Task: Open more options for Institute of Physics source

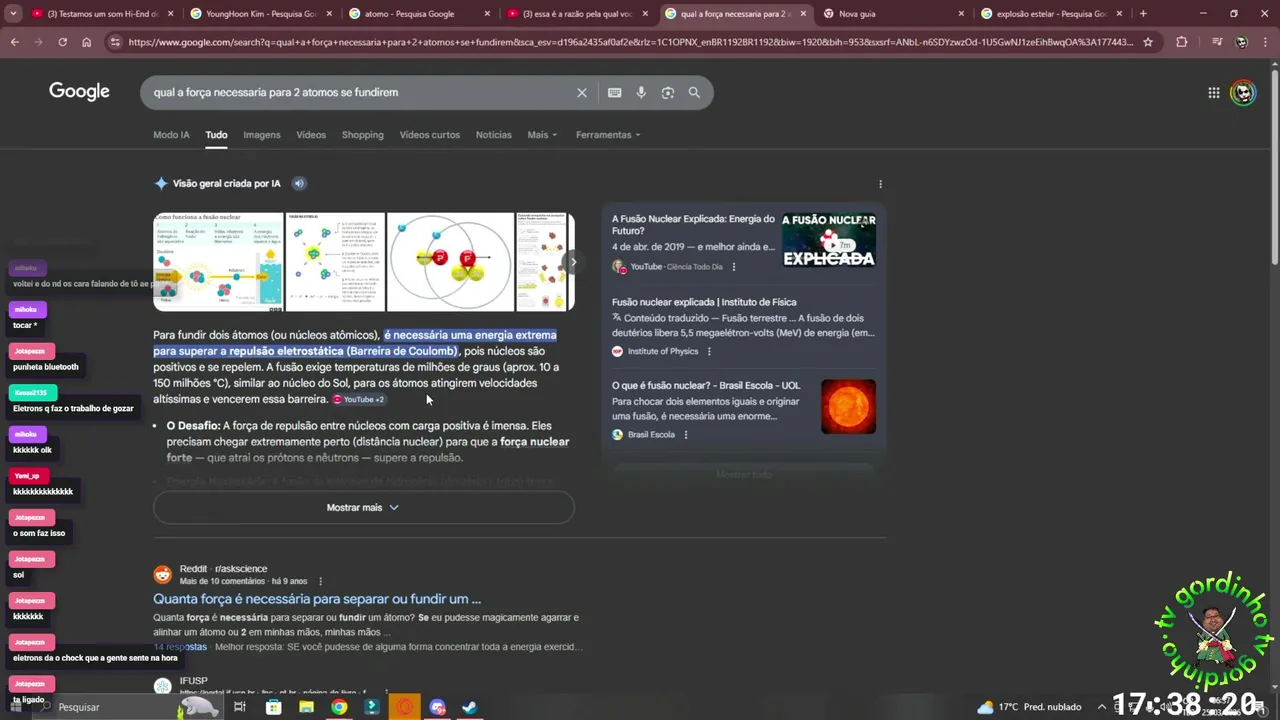Action: point(709,351)
